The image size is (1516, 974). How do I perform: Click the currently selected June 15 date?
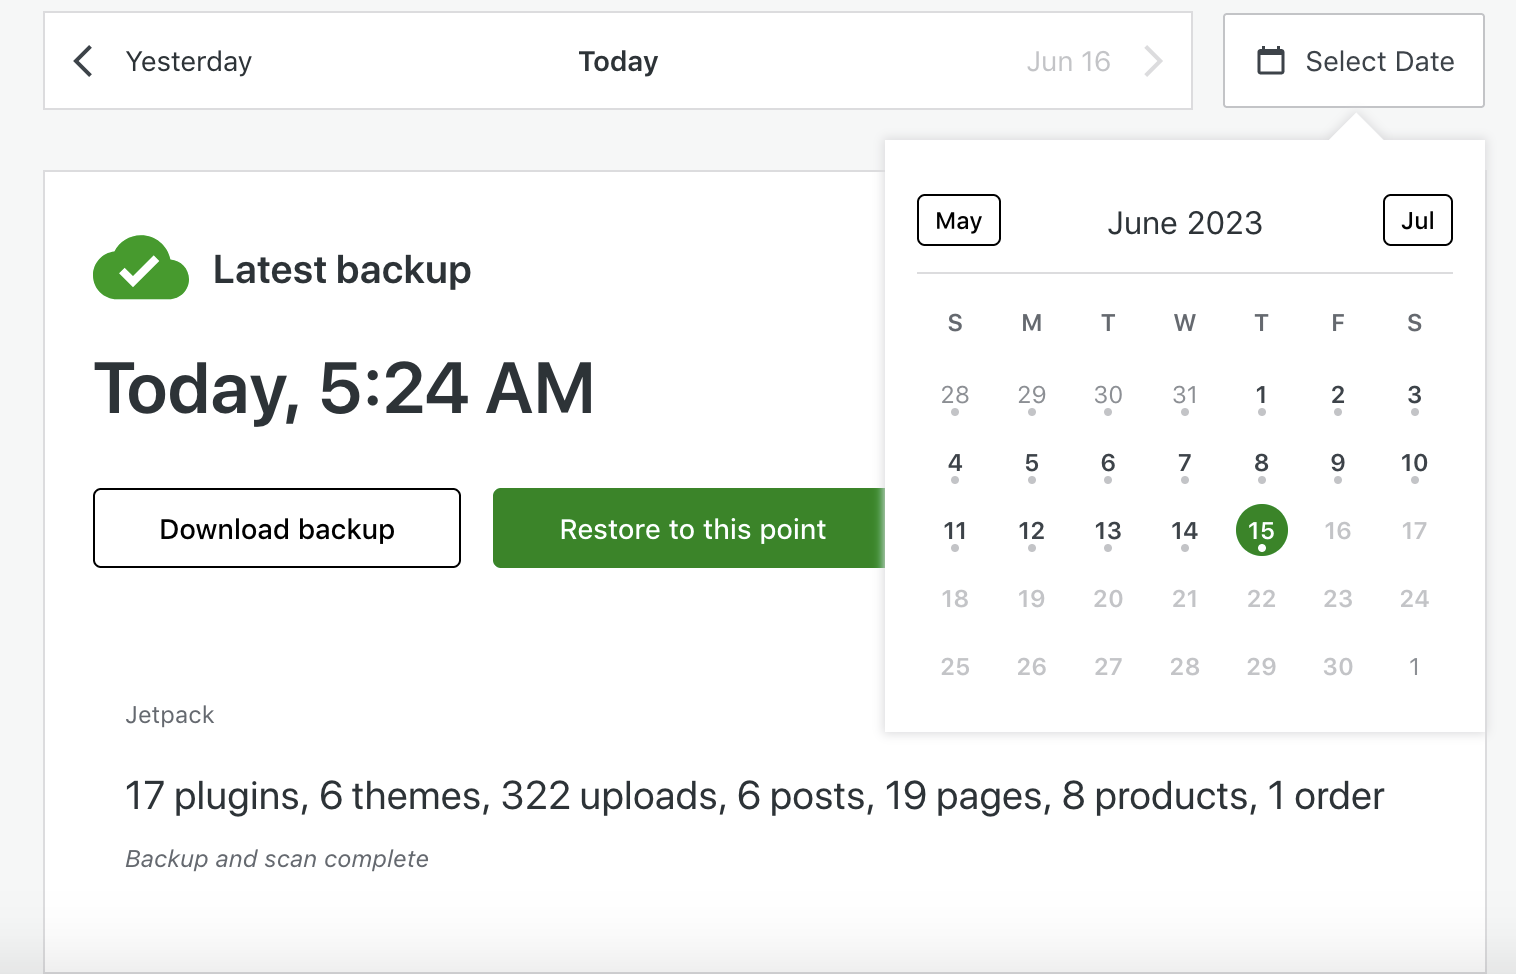pyautogui.click(x=1261, y=529)
